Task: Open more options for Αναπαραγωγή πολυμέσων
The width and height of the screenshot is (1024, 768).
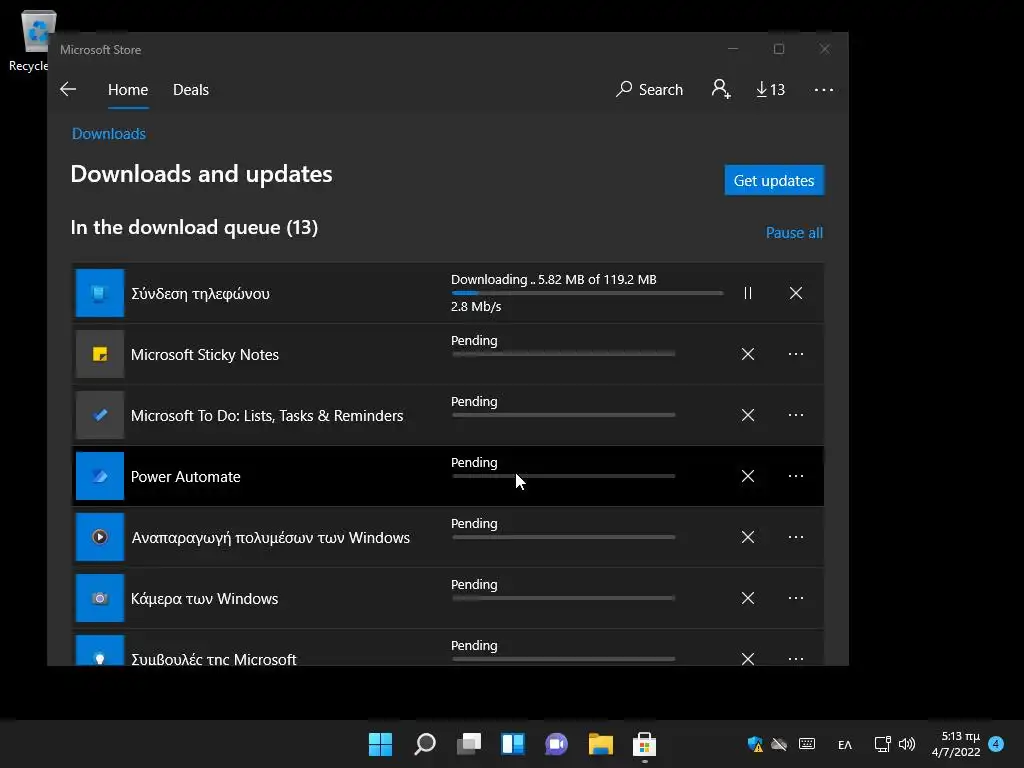Action: (x=795, y=537)
